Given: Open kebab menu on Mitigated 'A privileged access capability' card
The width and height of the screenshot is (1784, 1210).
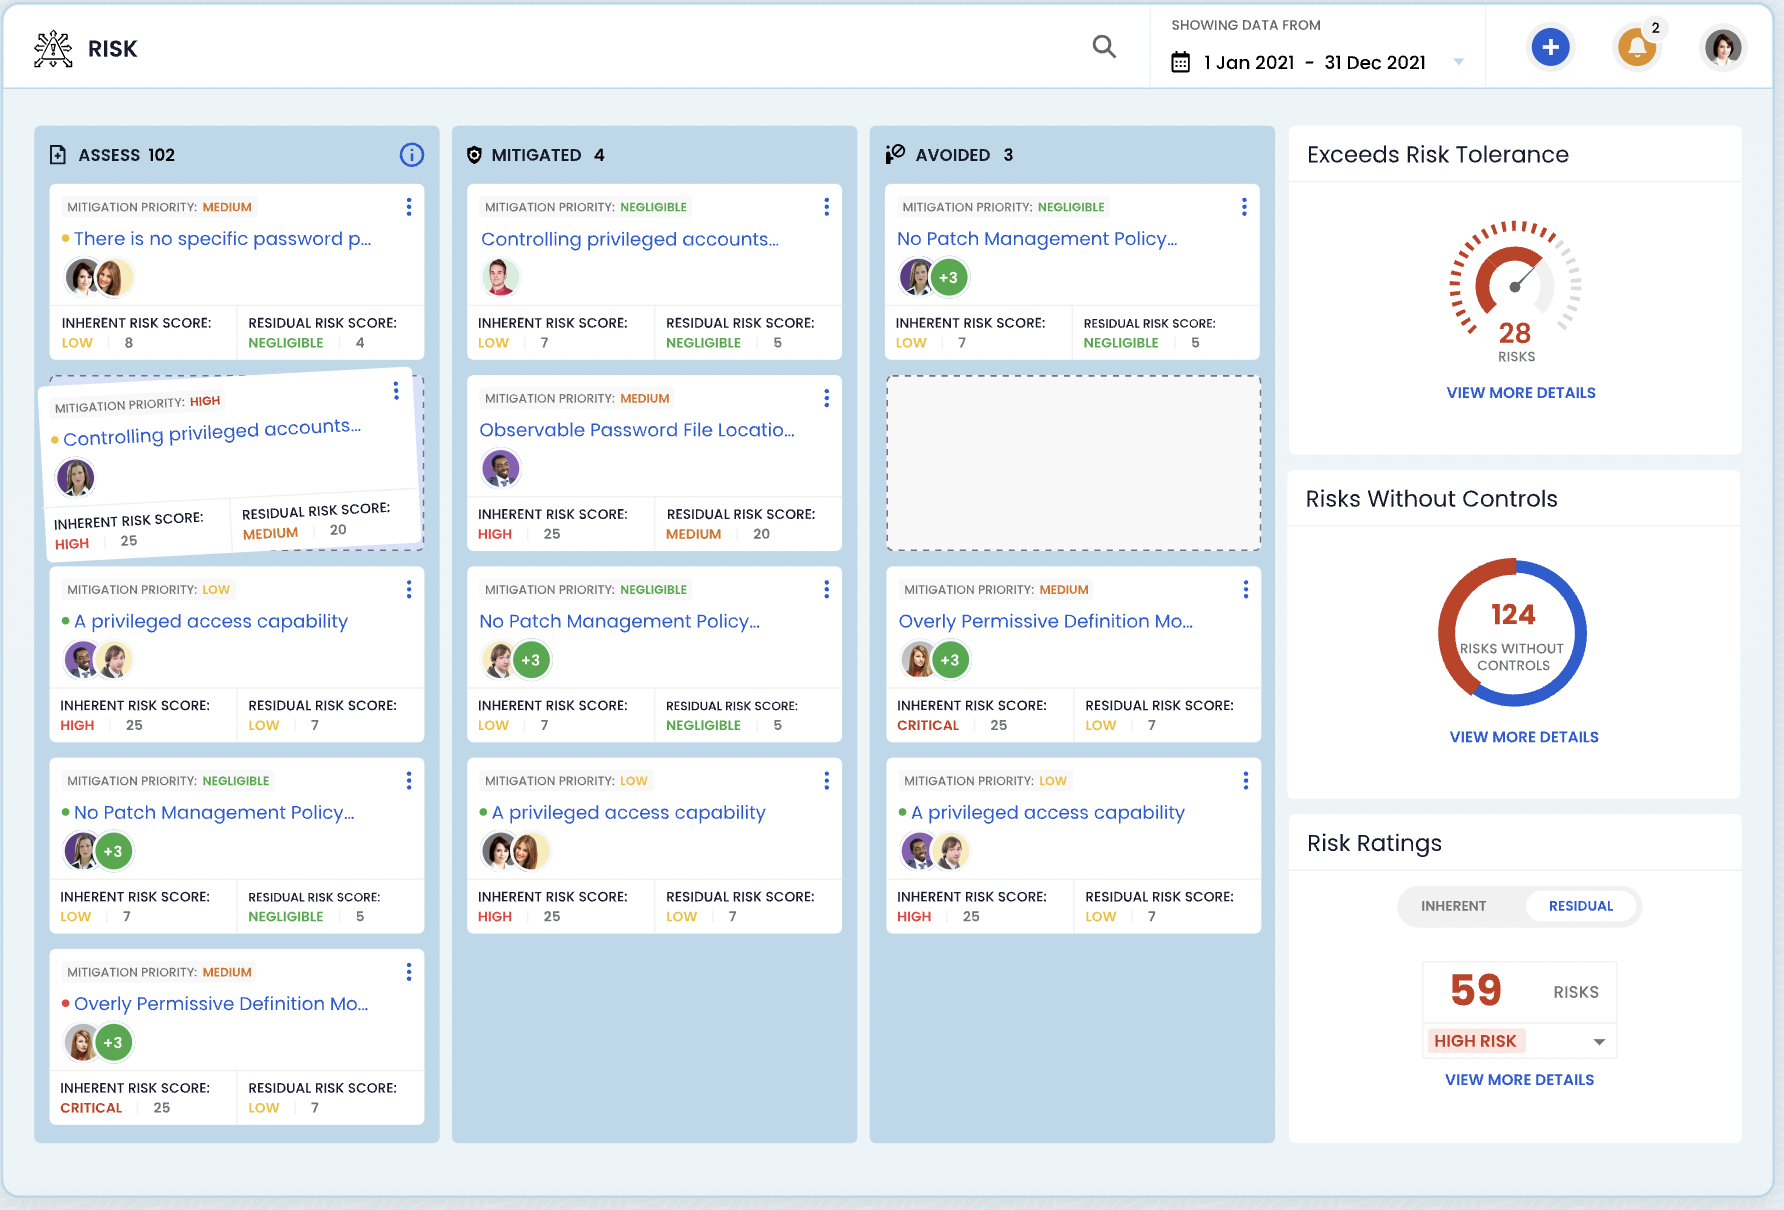Looking at the screenshot, I should tap(826, 780).
